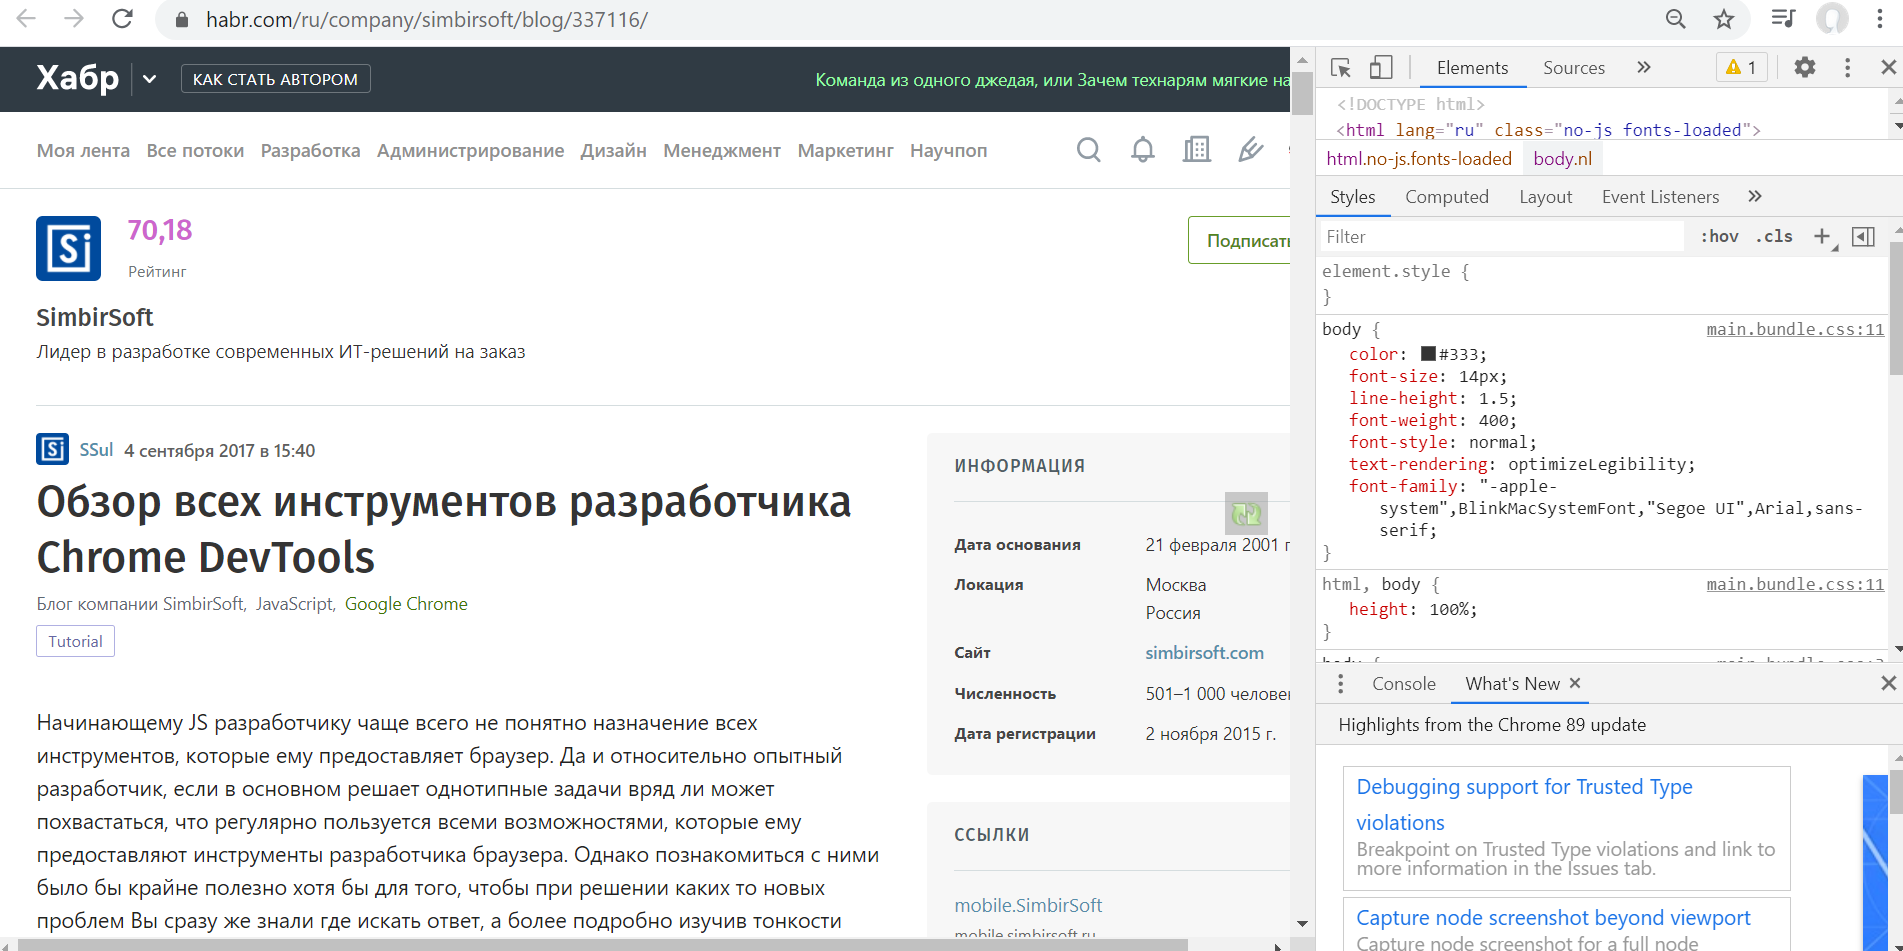Click the Filter styles input field
Viewport: 1903px width, 951px height.
click(1503, 237)
